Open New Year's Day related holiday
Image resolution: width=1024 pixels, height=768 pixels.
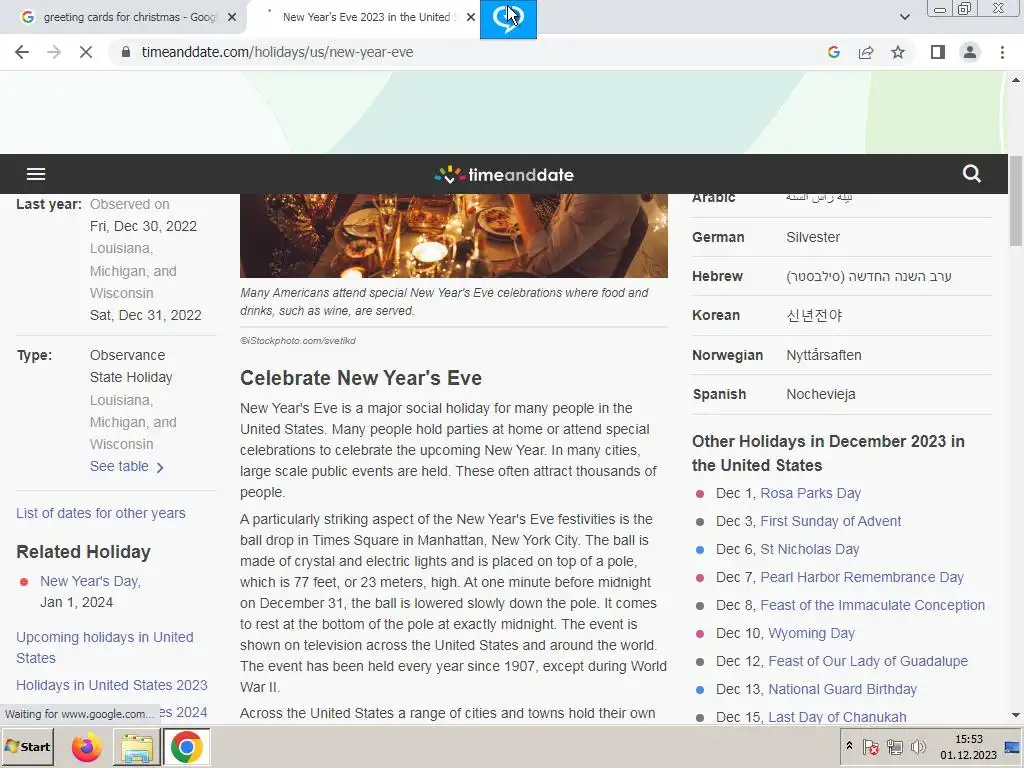(x=90, y=581)
